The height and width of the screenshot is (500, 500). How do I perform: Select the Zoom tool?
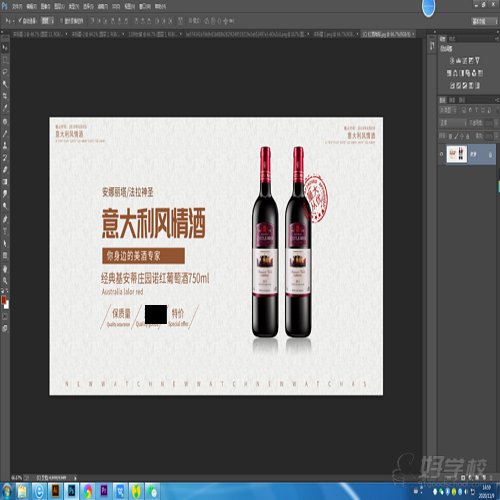pos(5,280)
